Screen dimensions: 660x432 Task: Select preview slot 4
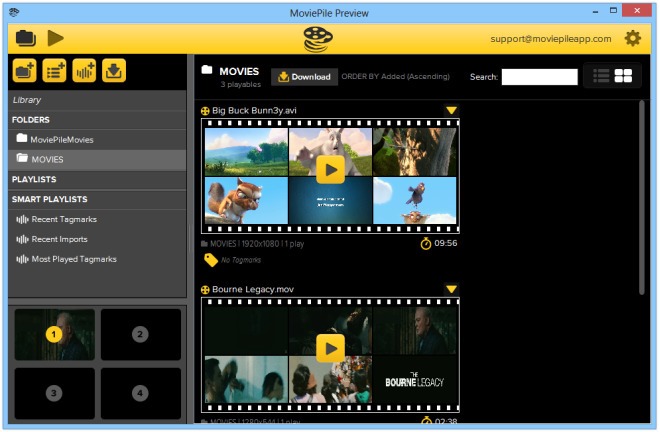(x=141, y=393)
